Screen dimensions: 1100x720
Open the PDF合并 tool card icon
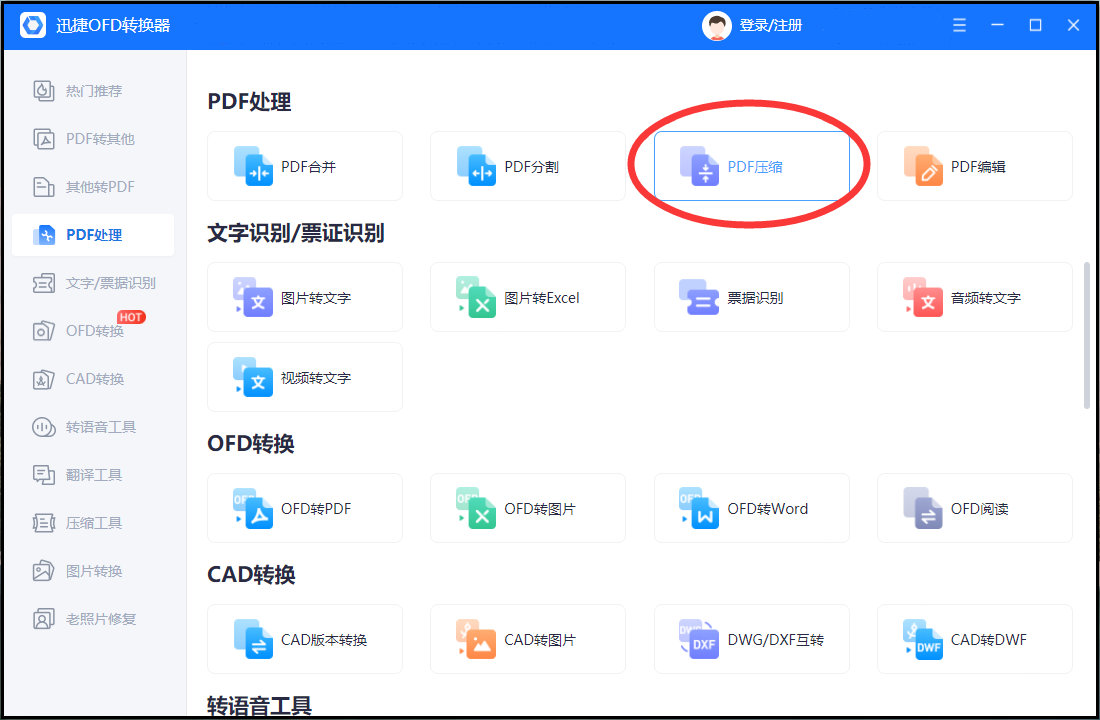click(x=253, y=166)
